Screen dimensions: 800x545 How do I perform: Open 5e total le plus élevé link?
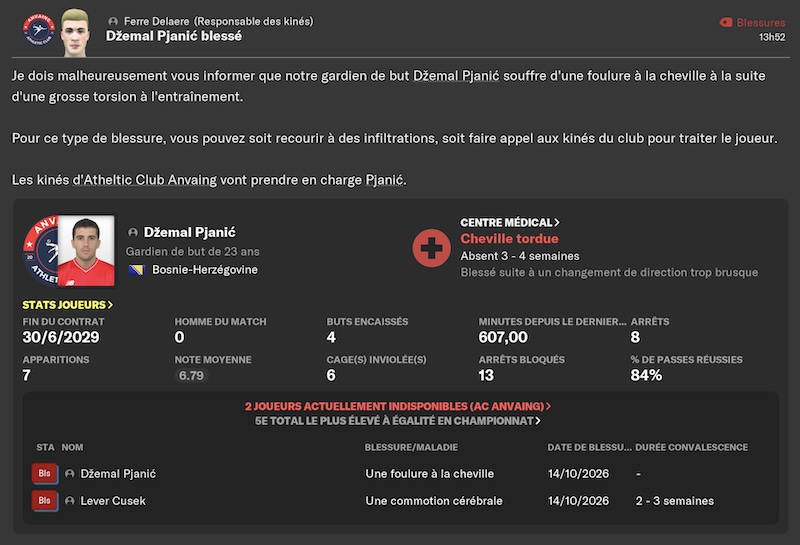click(x=398, y=421)
